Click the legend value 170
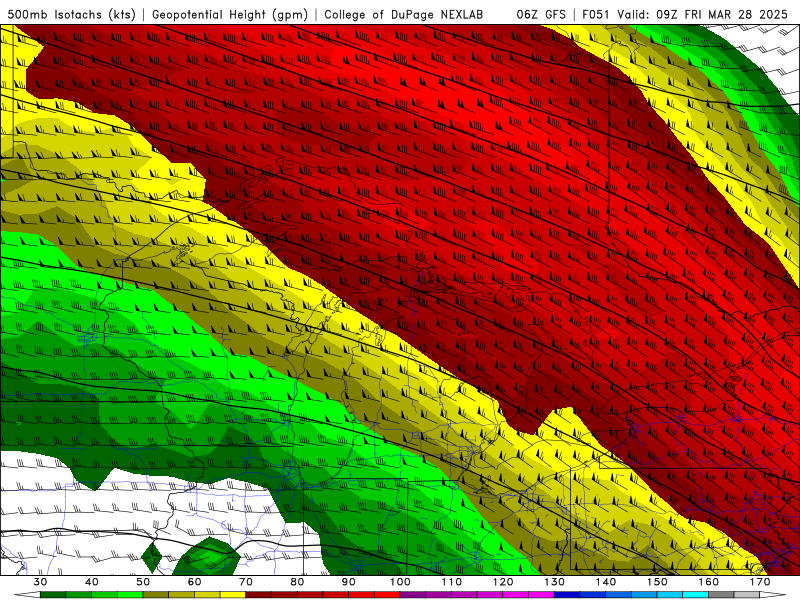Viewport: 800px width, 600px height. pyautogui.click(x=760, y=582)
